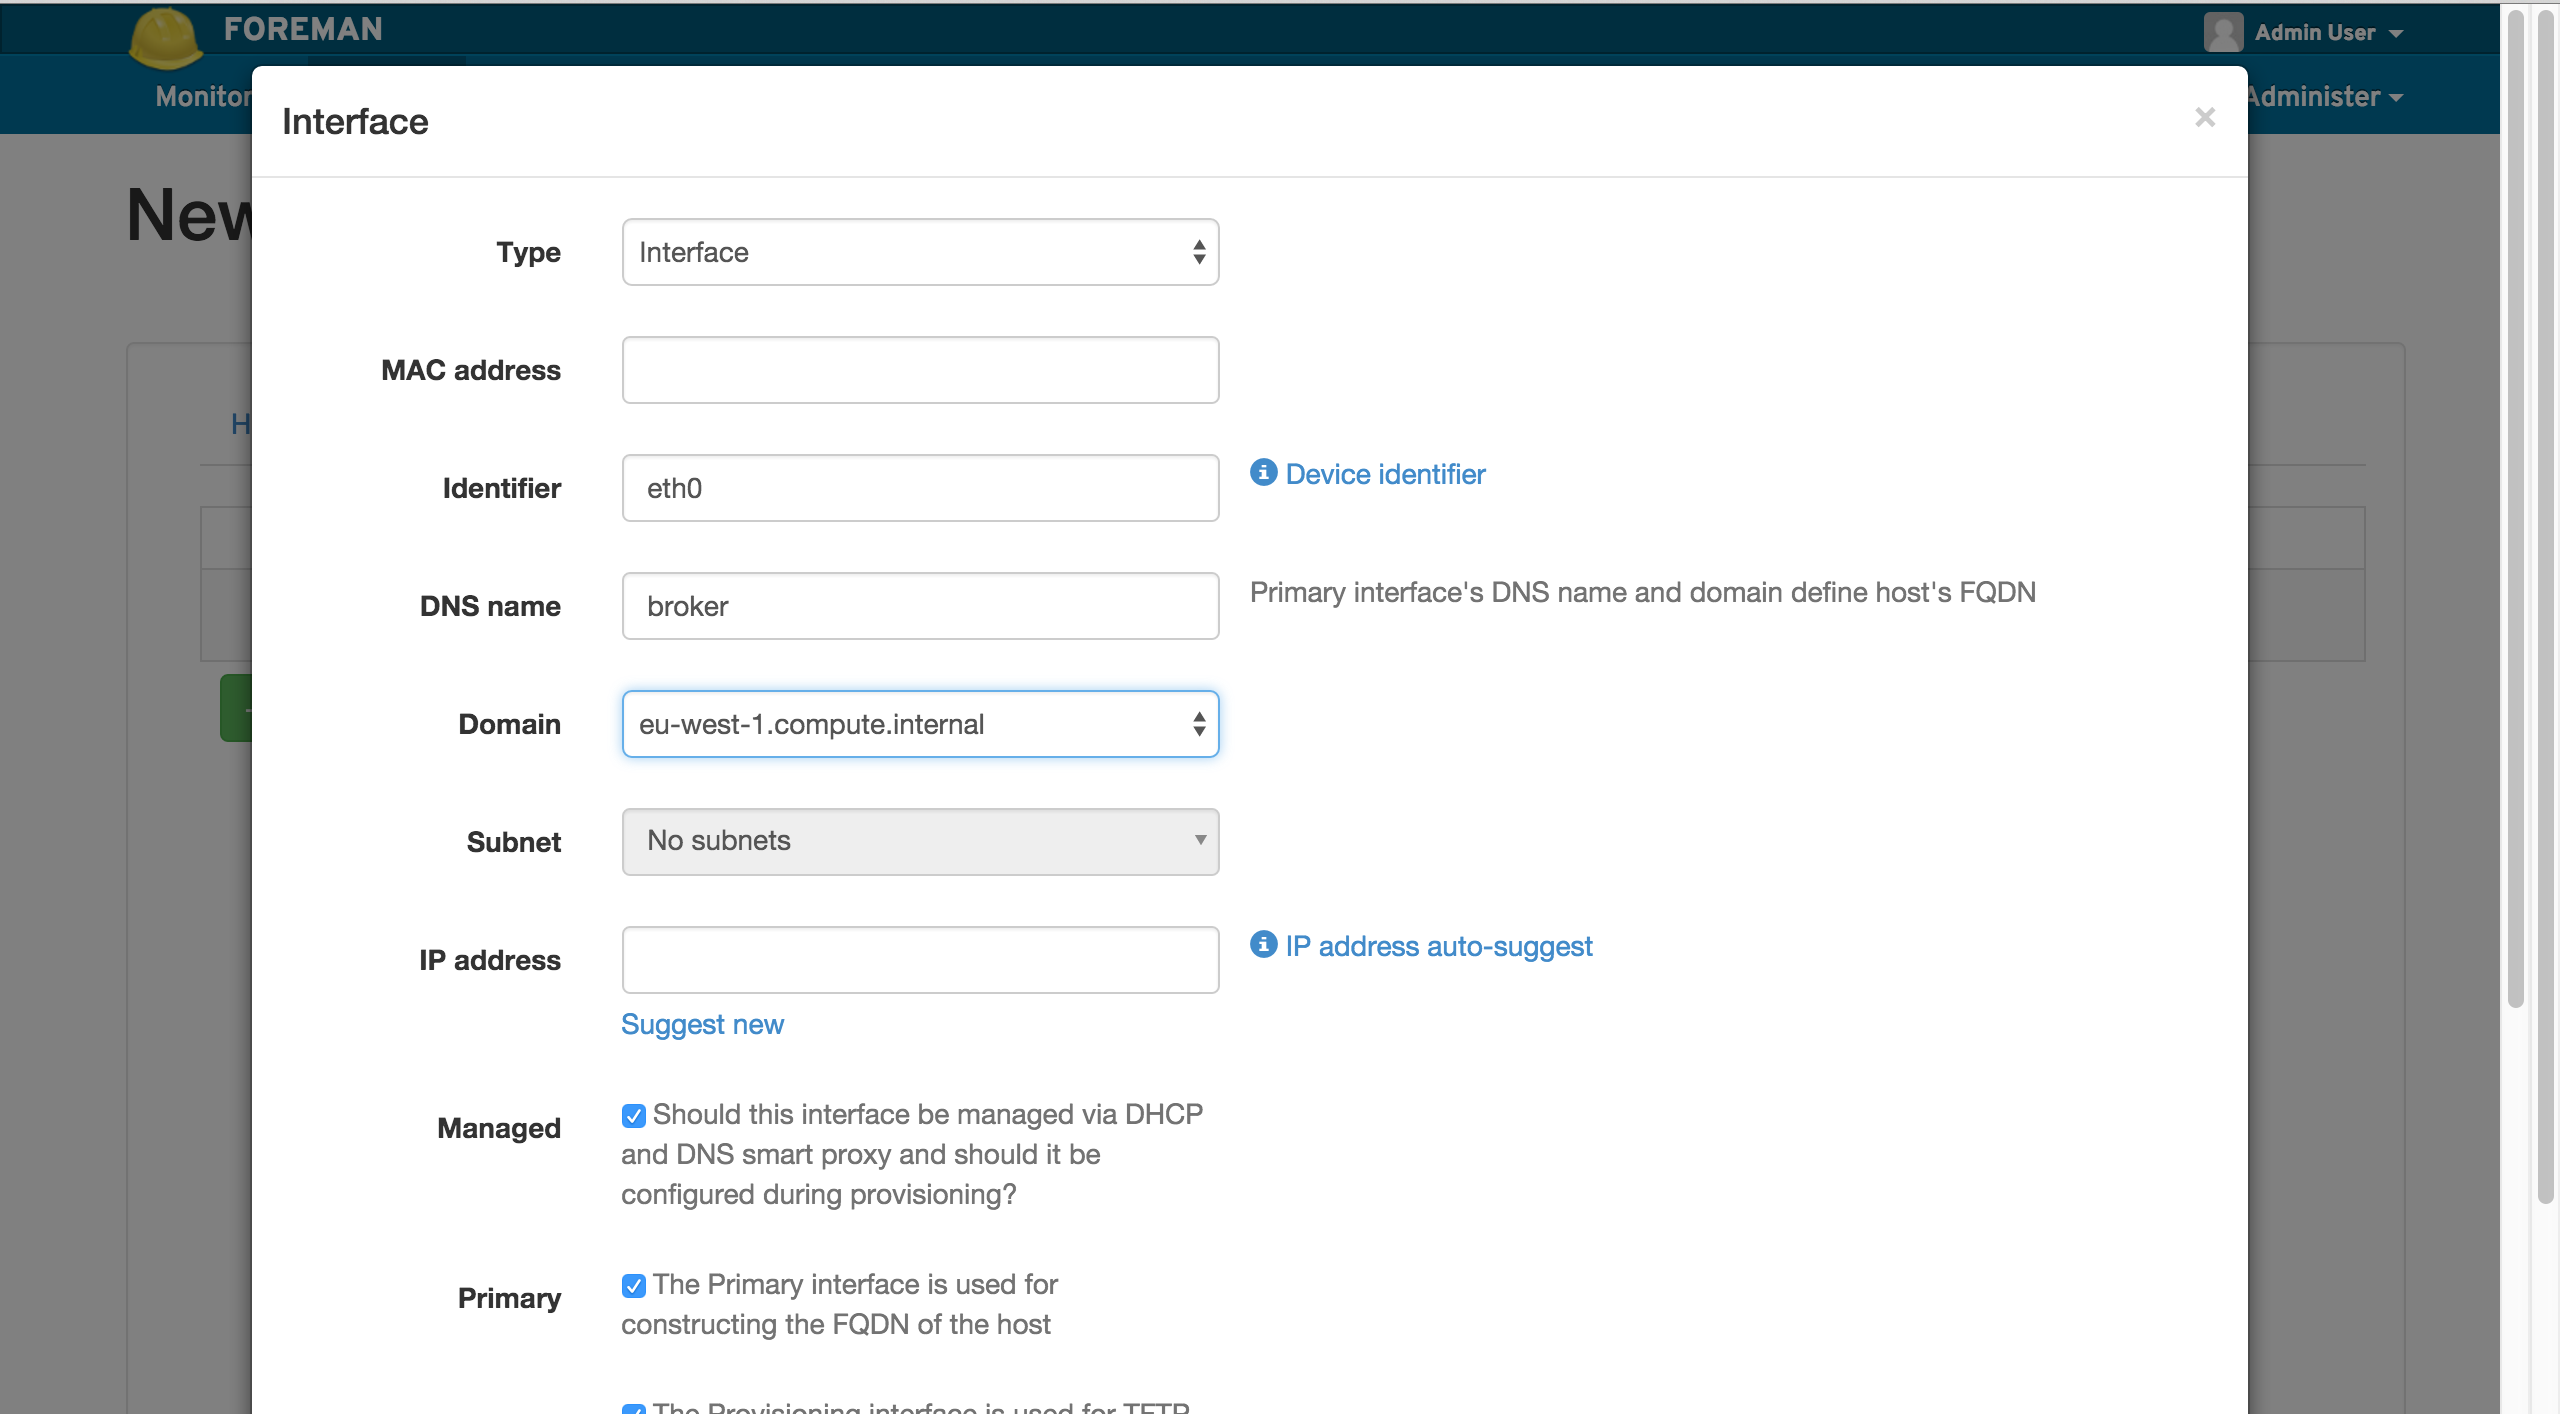2560x1414 pixels.
Task: Click the Device identifier info icon
Action: [x=1263, y=473]
